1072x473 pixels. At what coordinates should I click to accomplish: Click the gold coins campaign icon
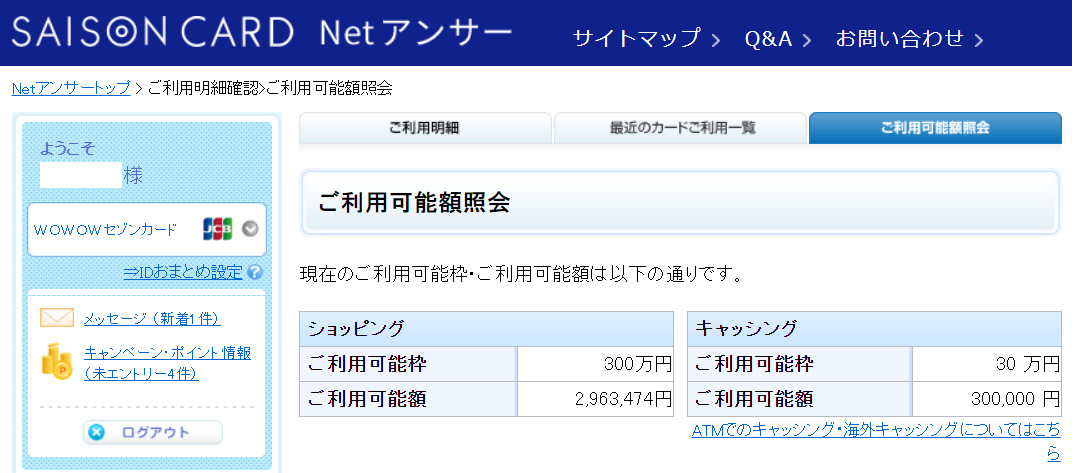coord(57,361)
